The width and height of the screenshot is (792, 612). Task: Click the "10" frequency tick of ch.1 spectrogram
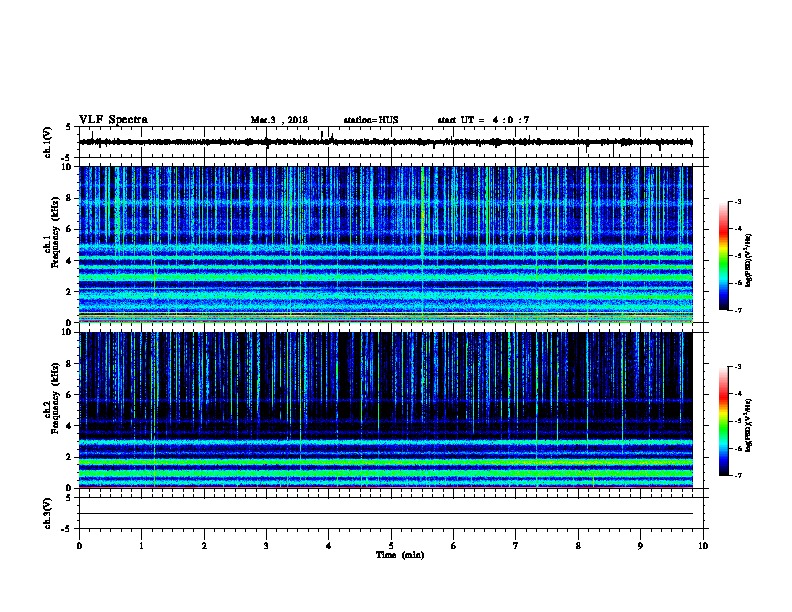tap(66, 167)
